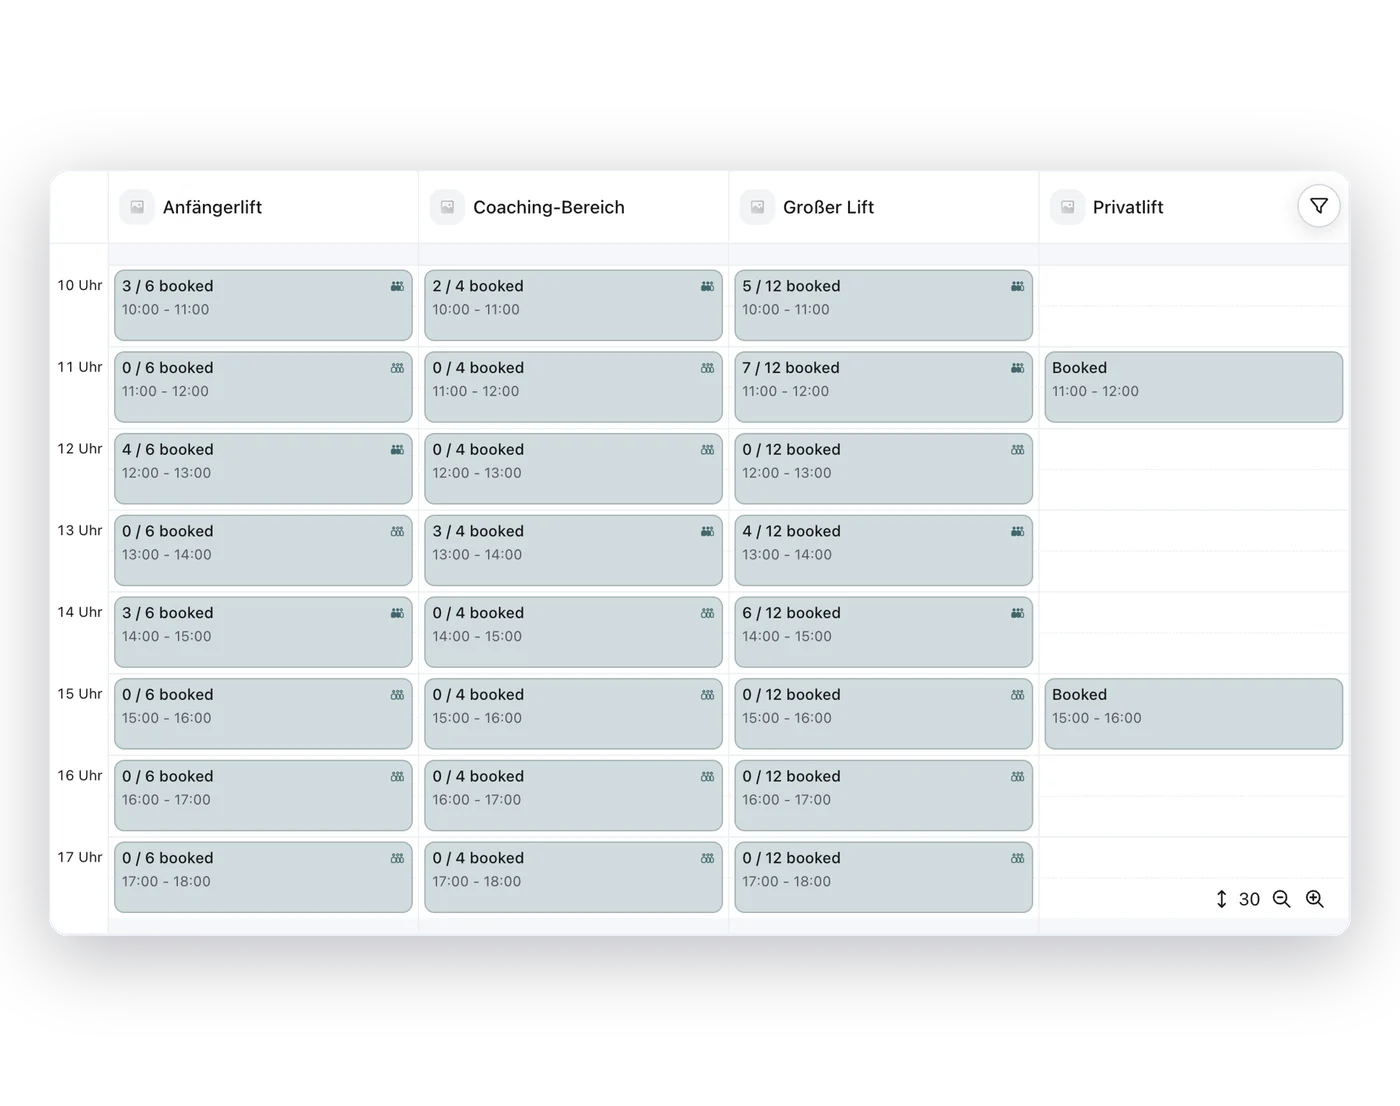Click group icon on Großer Lift 10:00 slot
Screen dimensions: 1400x1106
pos(1017,286)
